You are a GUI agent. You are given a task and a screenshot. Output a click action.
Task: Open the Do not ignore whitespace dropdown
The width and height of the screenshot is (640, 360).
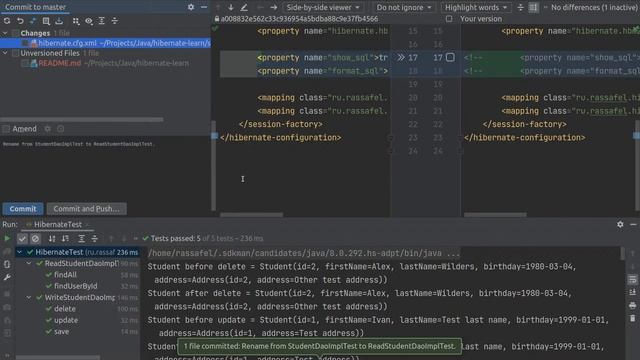(403, 7)
